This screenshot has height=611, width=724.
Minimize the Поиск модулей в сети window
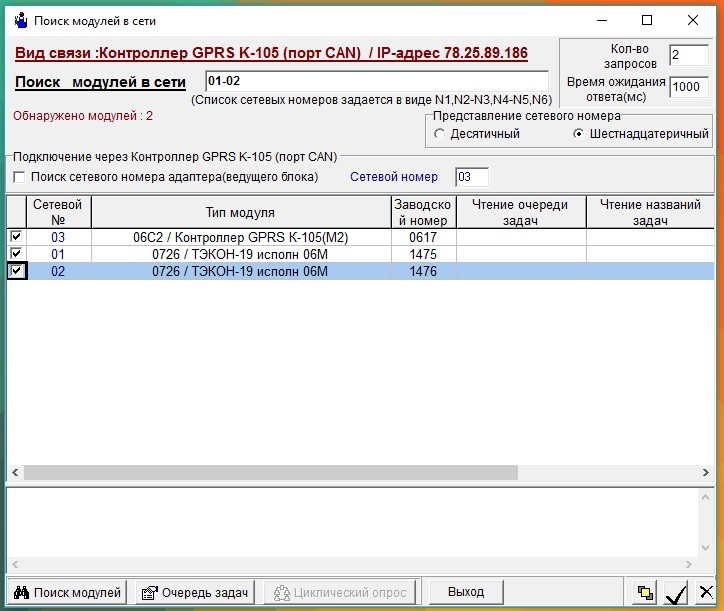click(x=602, y=20)
